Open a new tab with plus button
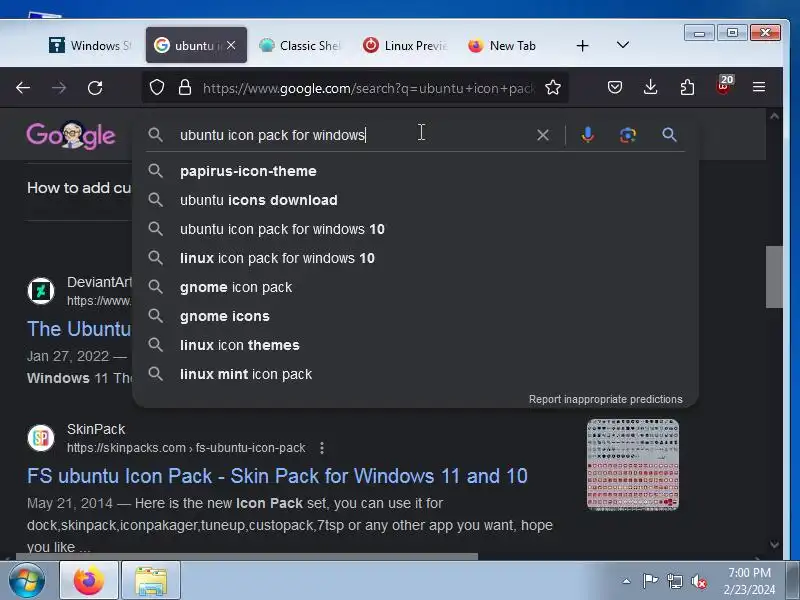Image resolution: width=800 pixels, height=600 pixels. tap(582, 46)
